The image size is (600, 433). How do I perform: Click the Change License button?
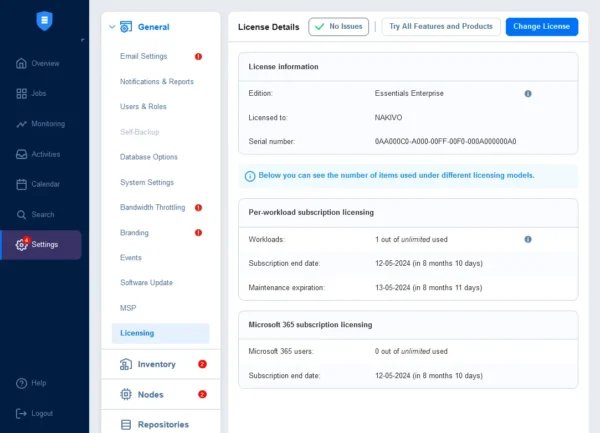pos(541,26)
